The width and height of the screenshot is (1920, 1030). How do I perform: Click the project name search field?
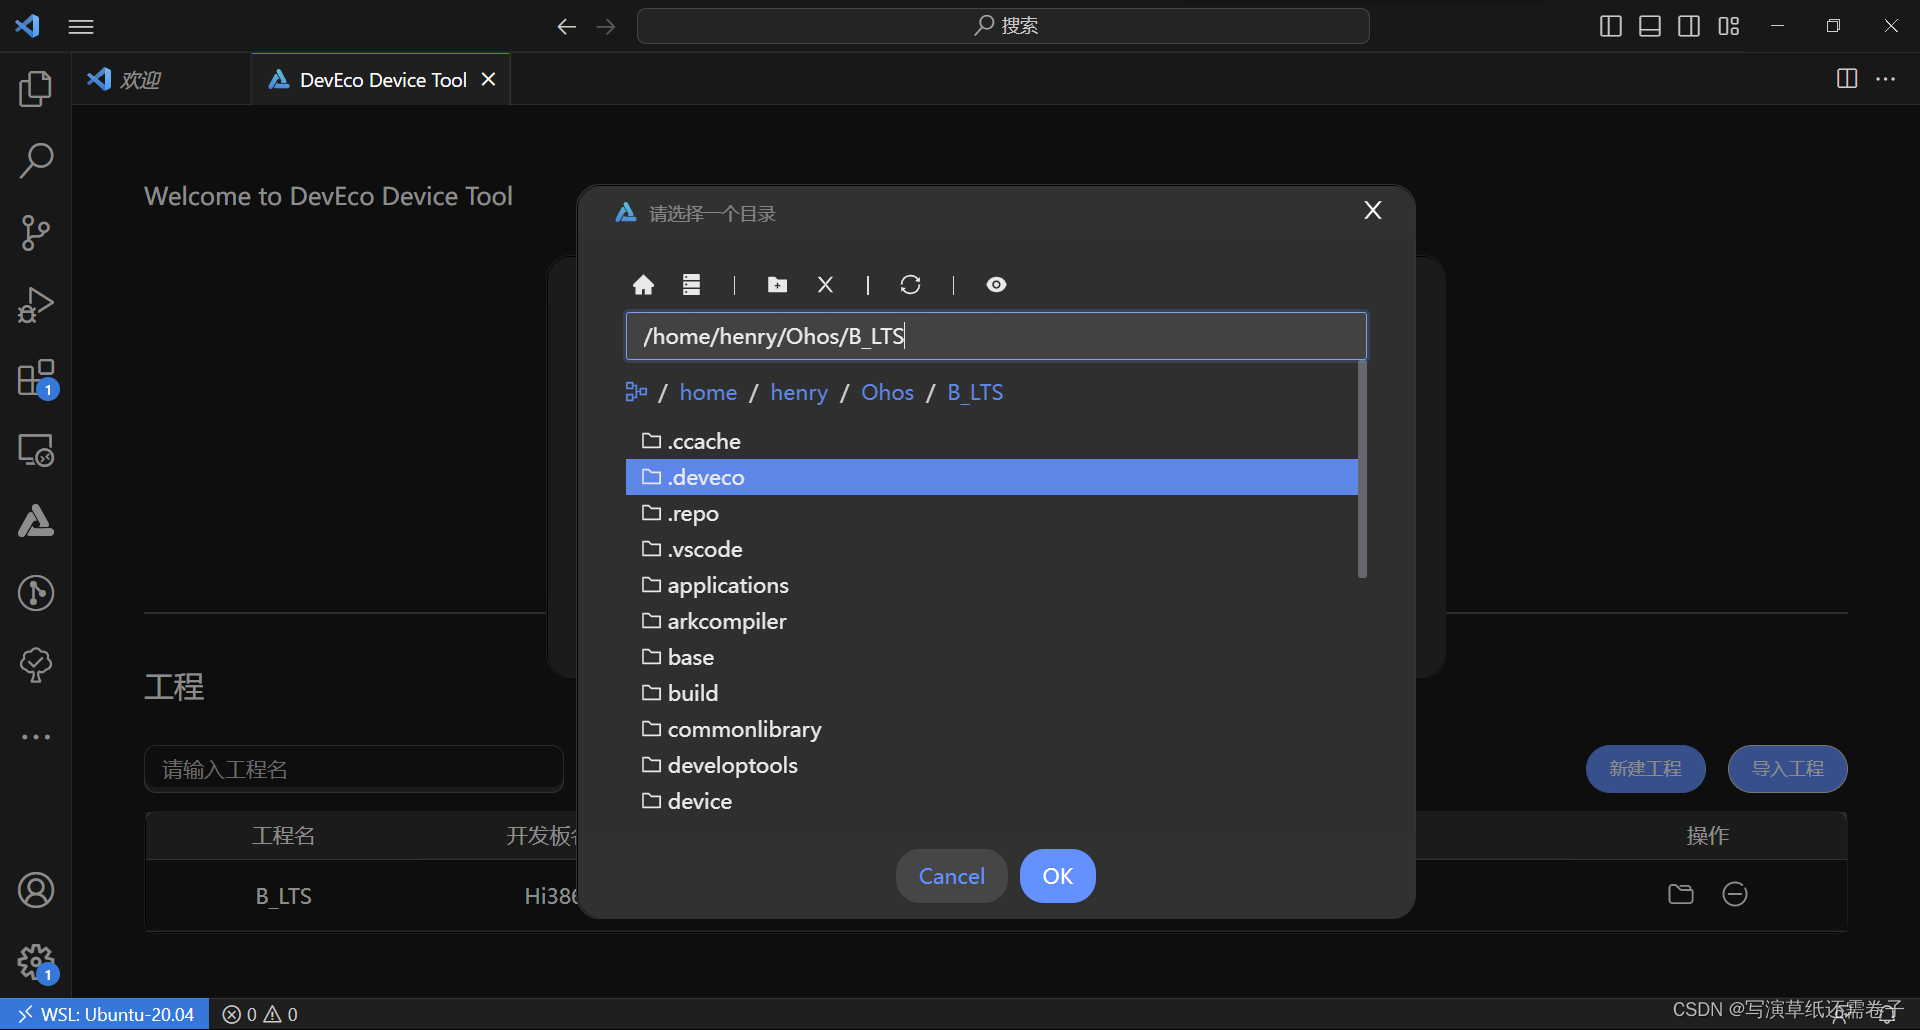click(354, 769)
